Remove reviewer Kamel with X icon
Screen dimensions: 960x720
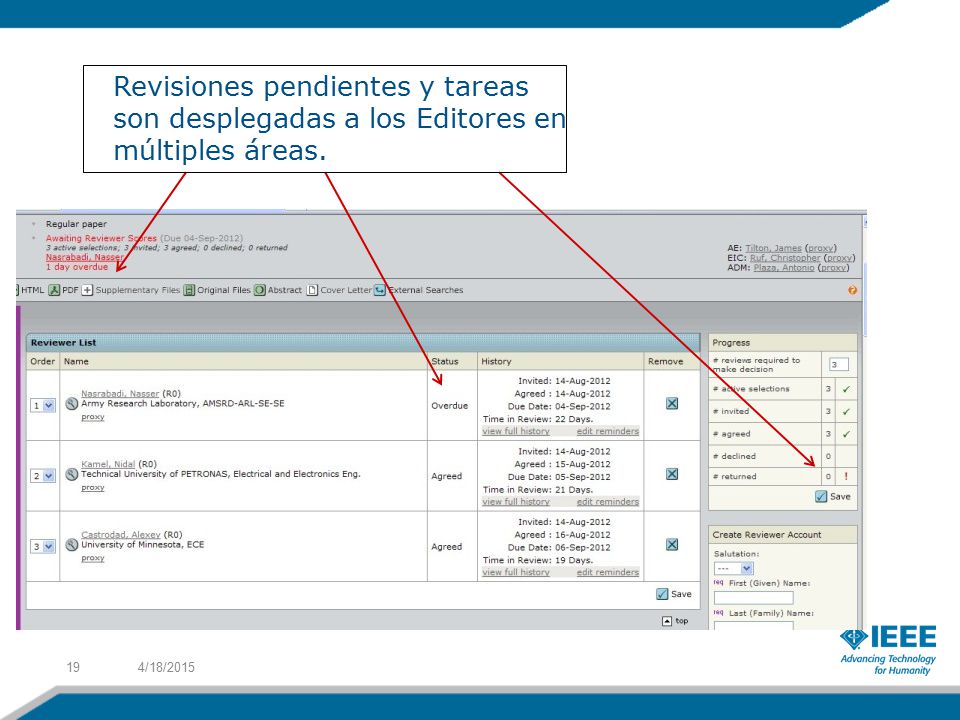click(x=672, y=474)
